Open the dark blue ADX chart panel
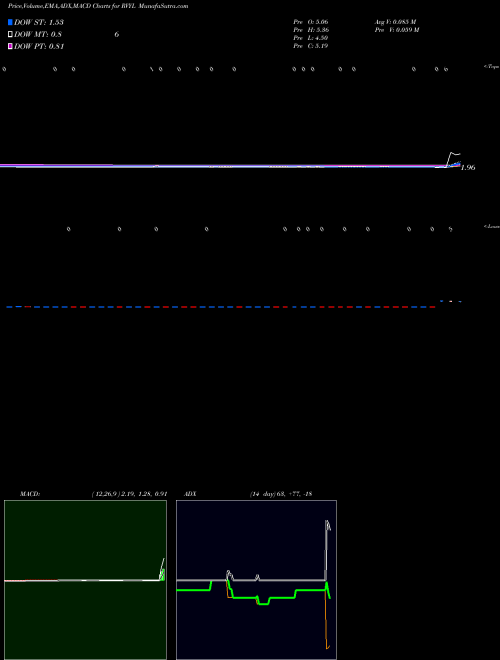Viewport: 500px width, 660px height. coord(256,580)
